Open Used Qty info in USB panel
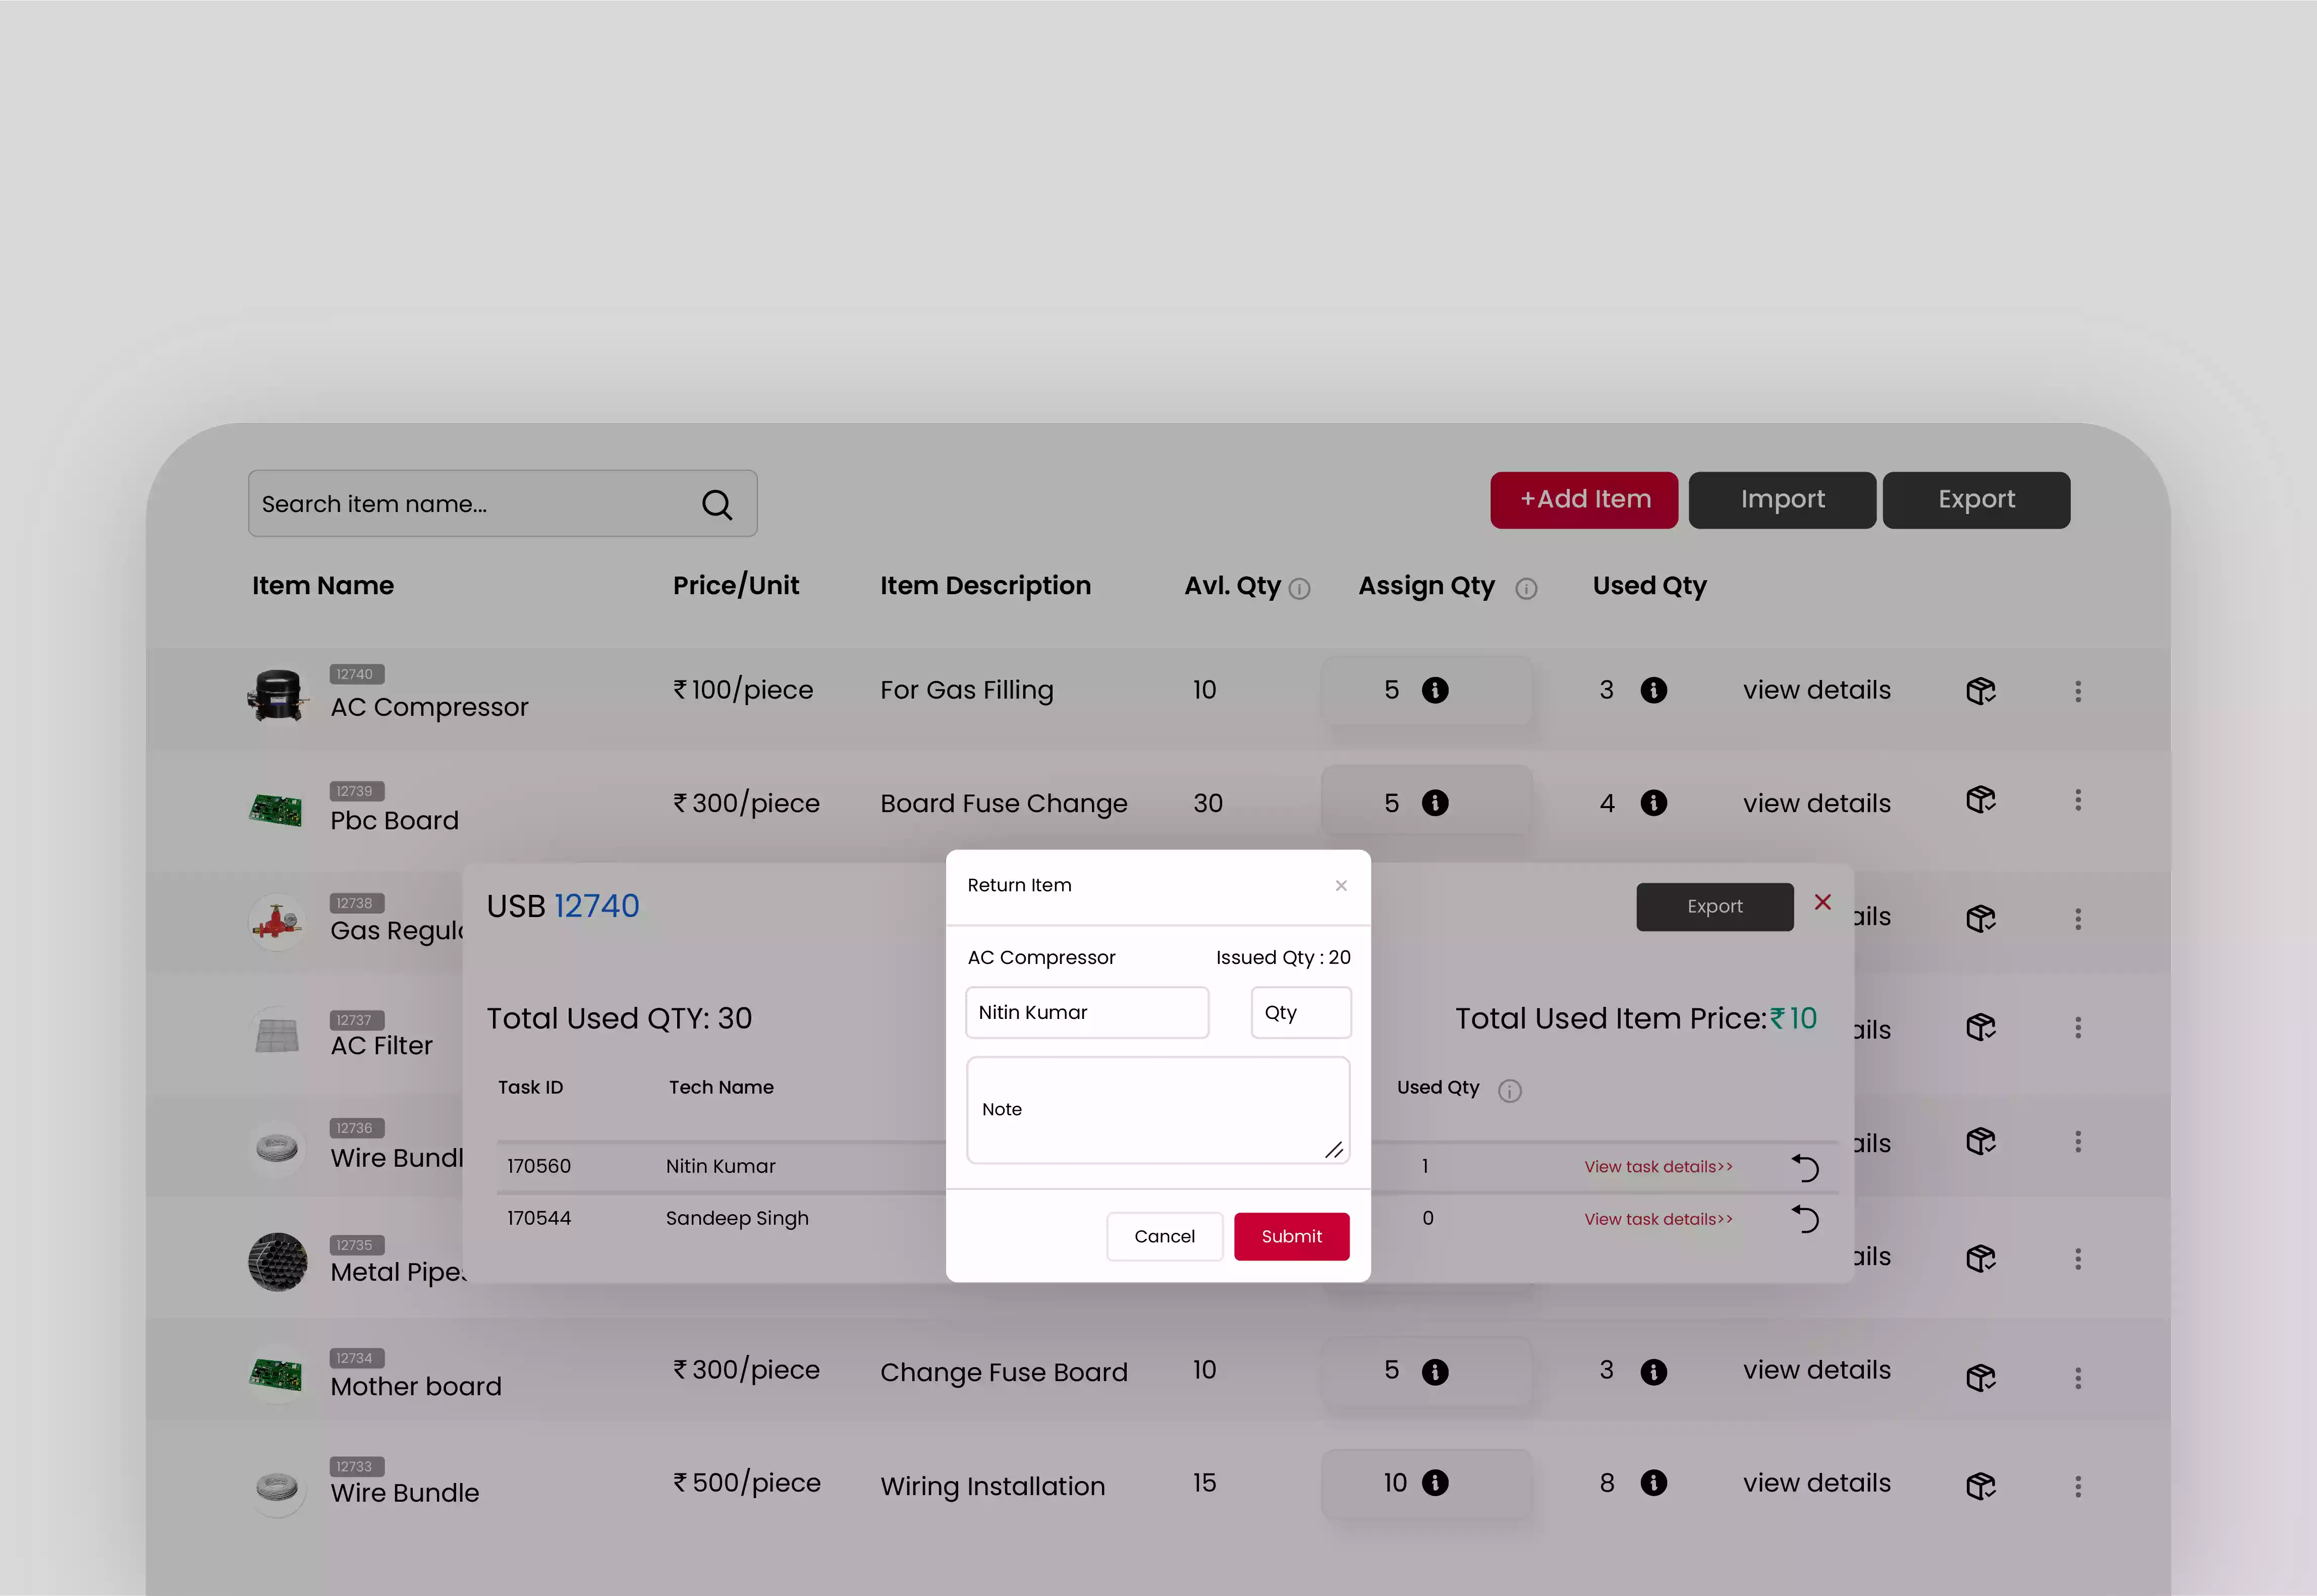The width and height of the screenshot is (2317, 1596). pos(1510,1091)
